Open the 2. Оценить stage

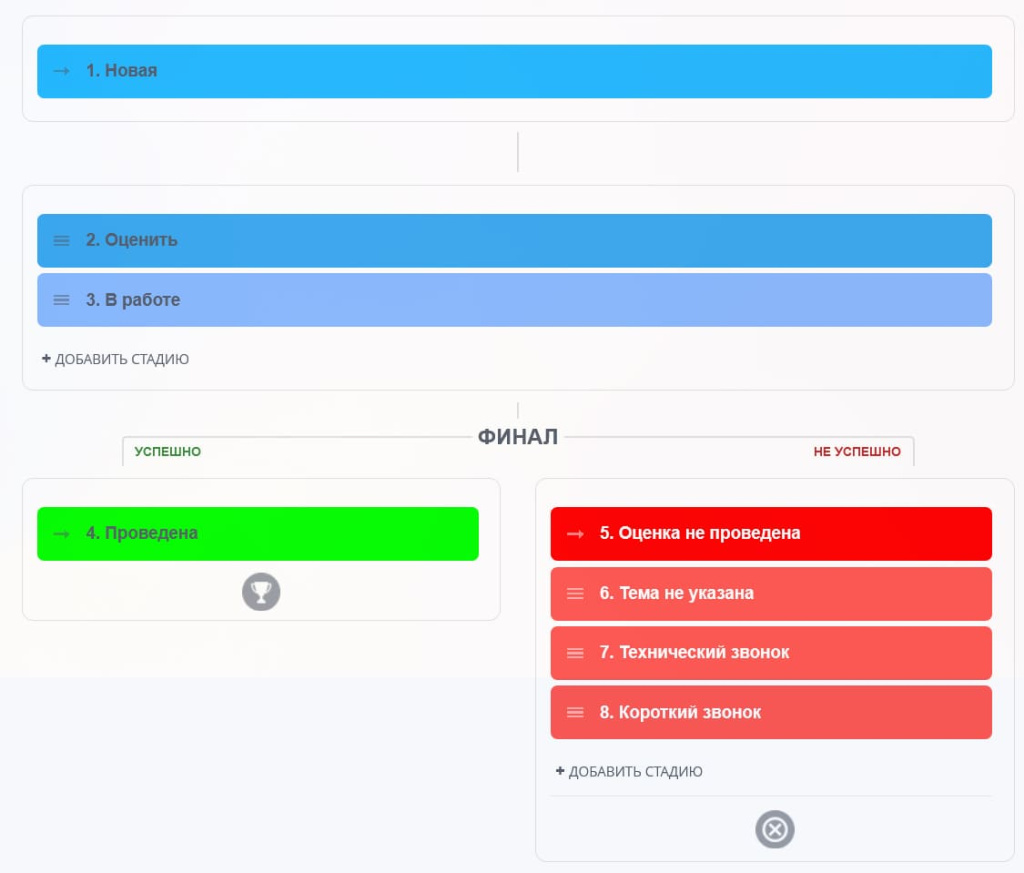(x=514, y=240)
